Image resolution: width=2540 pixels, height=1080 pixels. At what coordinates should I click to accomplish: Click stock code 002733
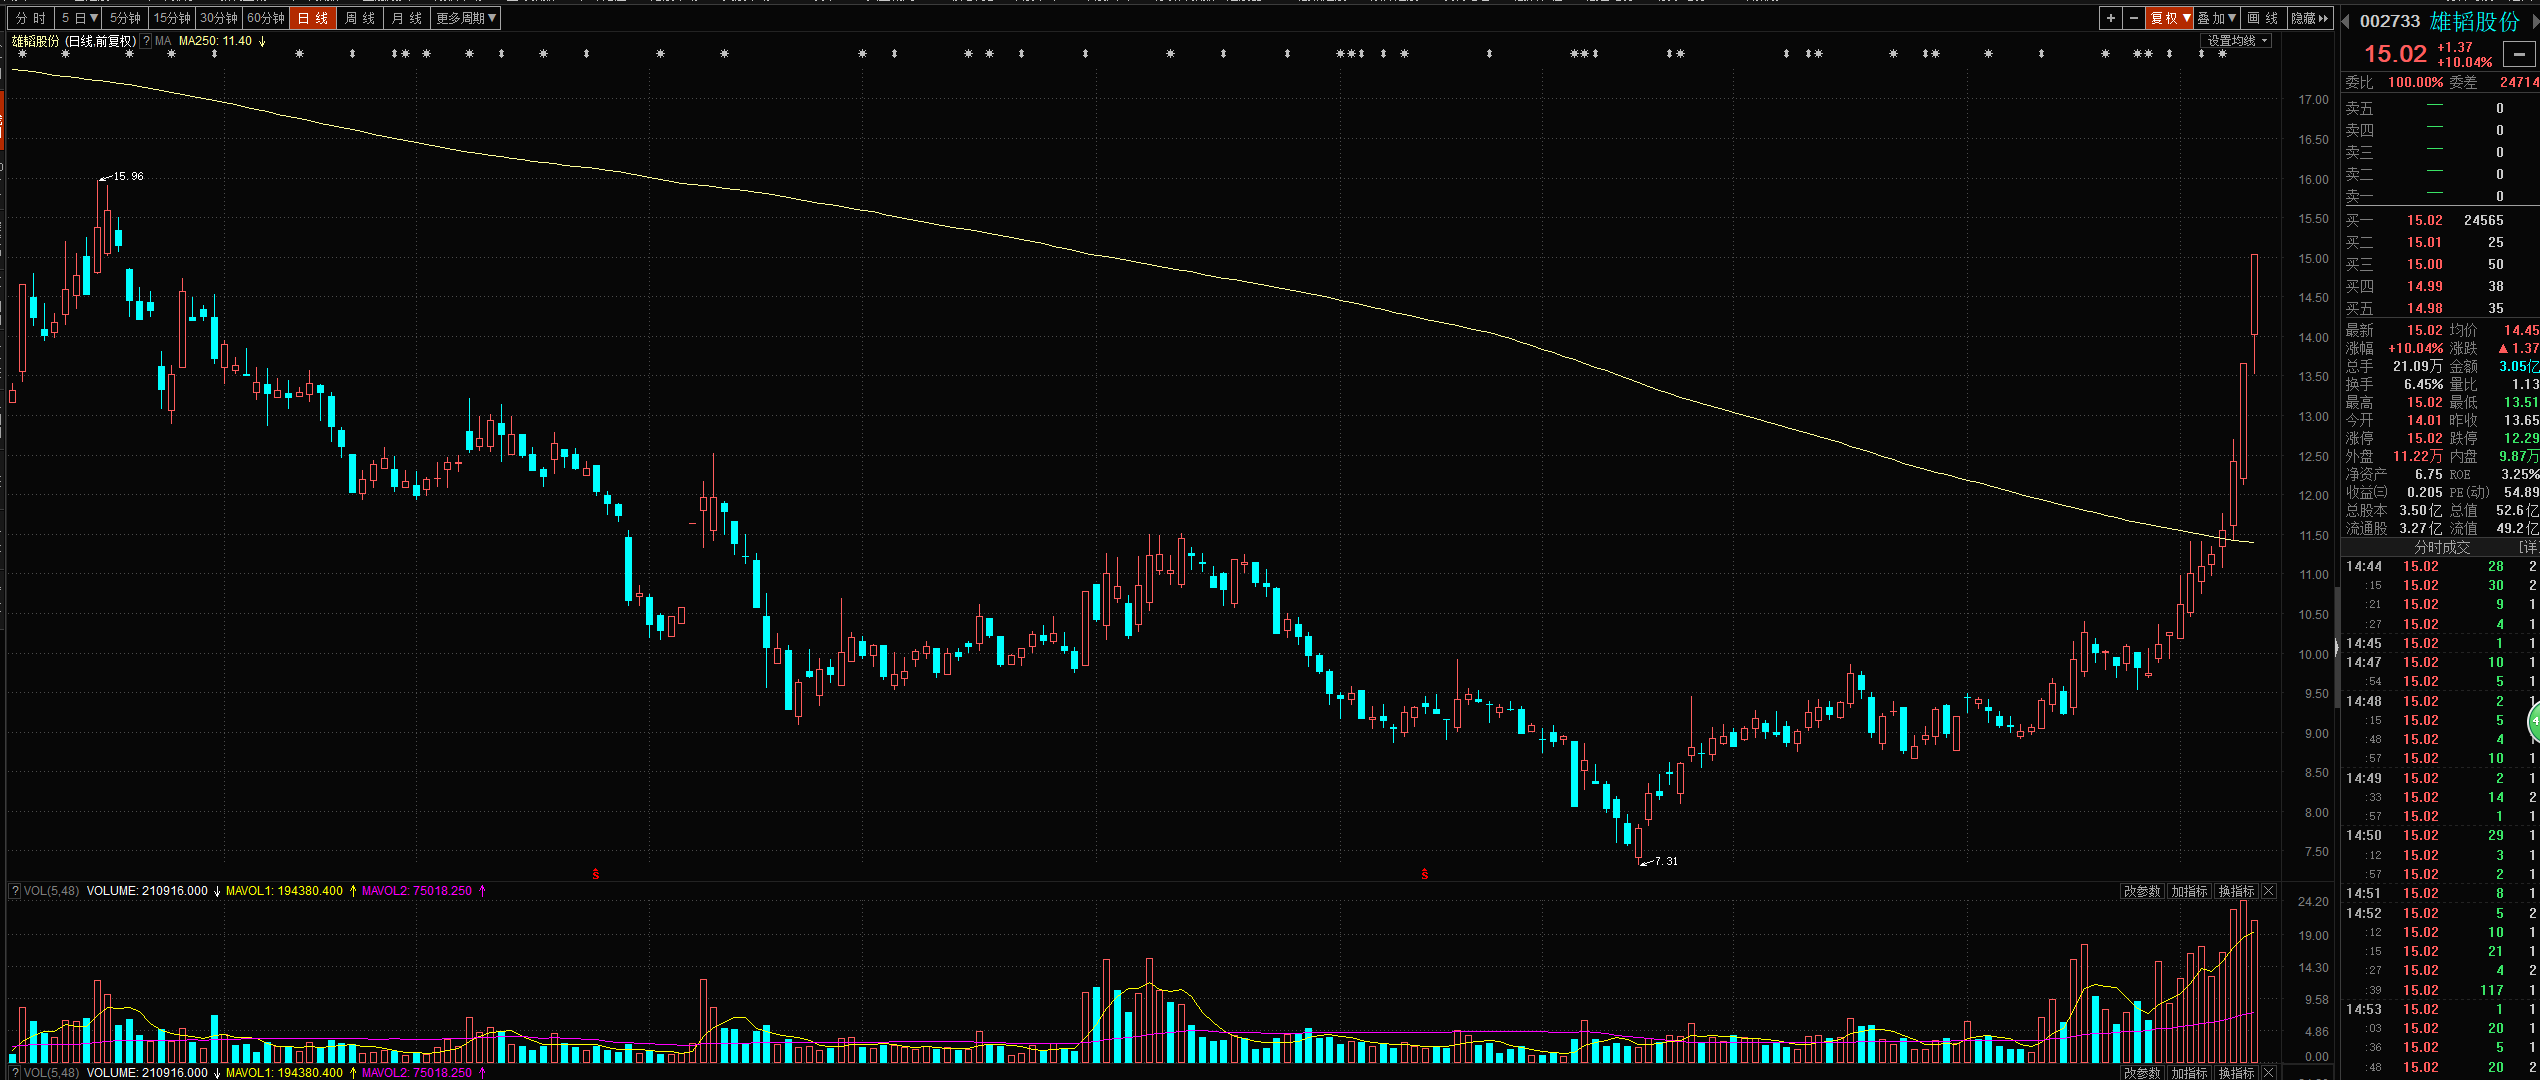click(2390, 21)
